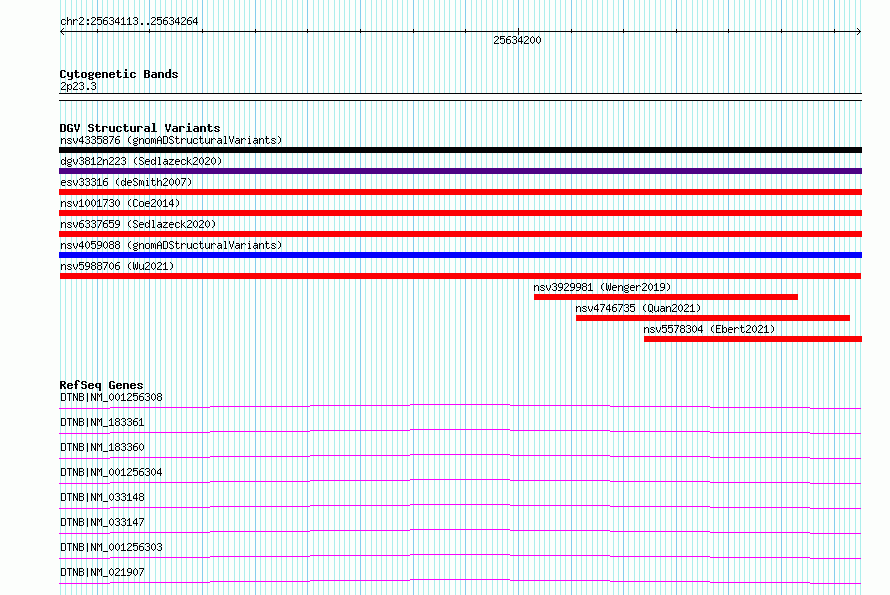Open transcript DTNB|NM_033147
The image size is (890, 595).
(x=102, y=522)
